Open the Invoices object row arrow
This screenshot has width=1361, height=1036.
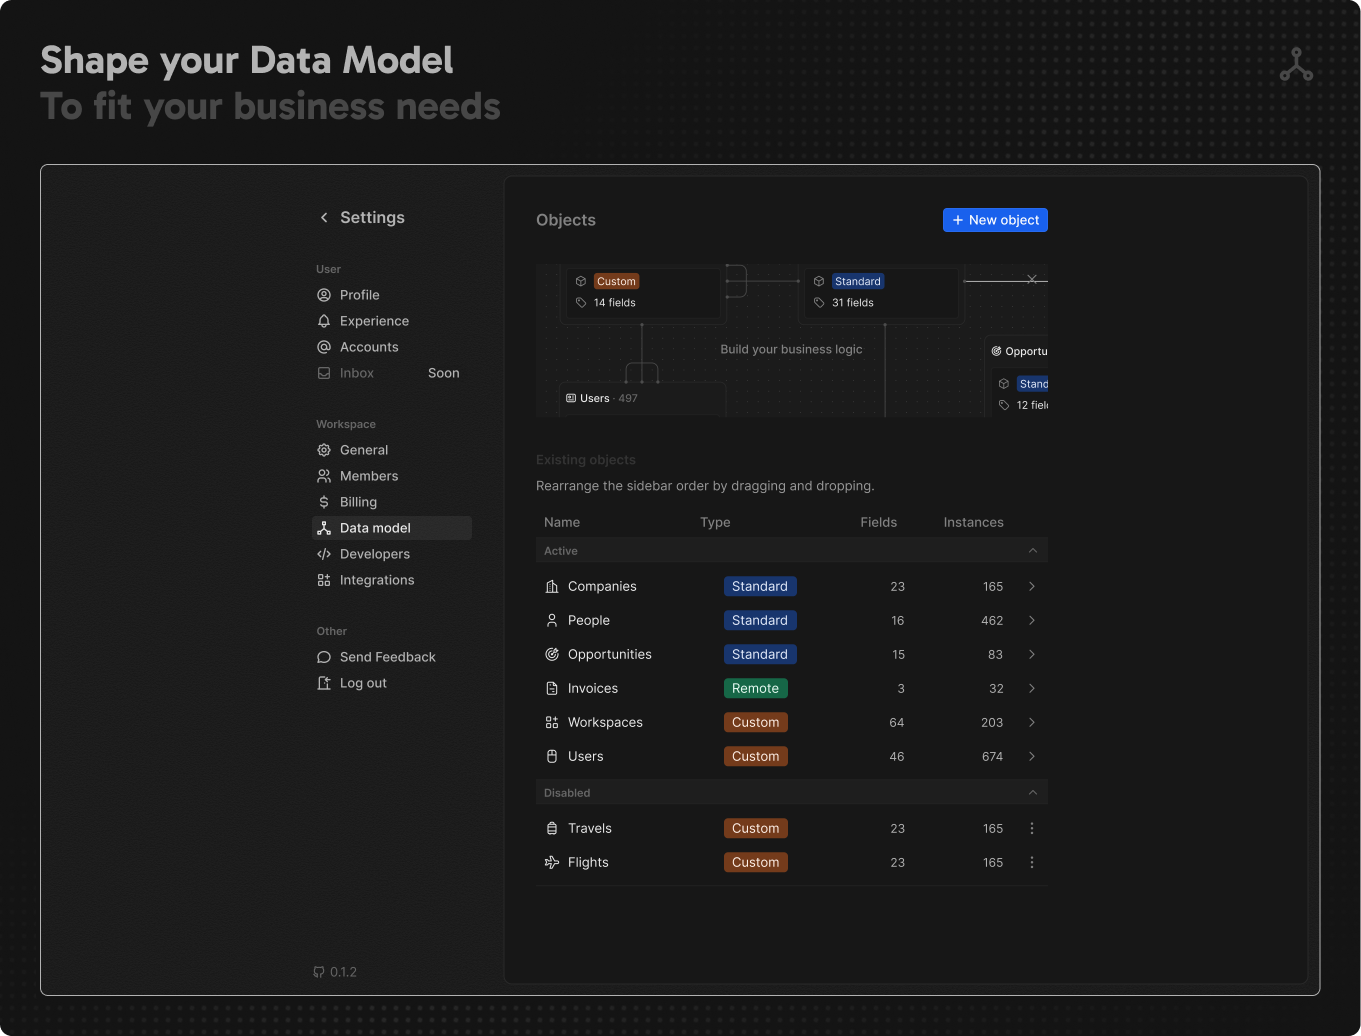pos(1032,689)
